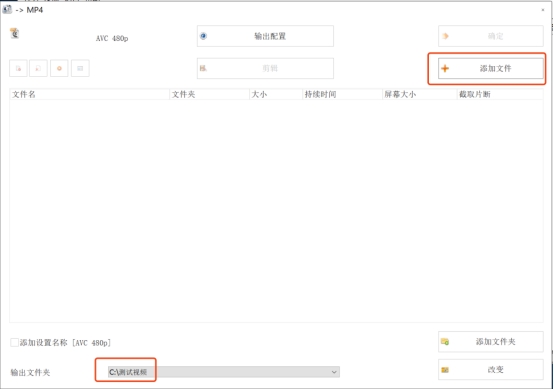
Task: Click the 输出文件夹 label
Action: 30,372
